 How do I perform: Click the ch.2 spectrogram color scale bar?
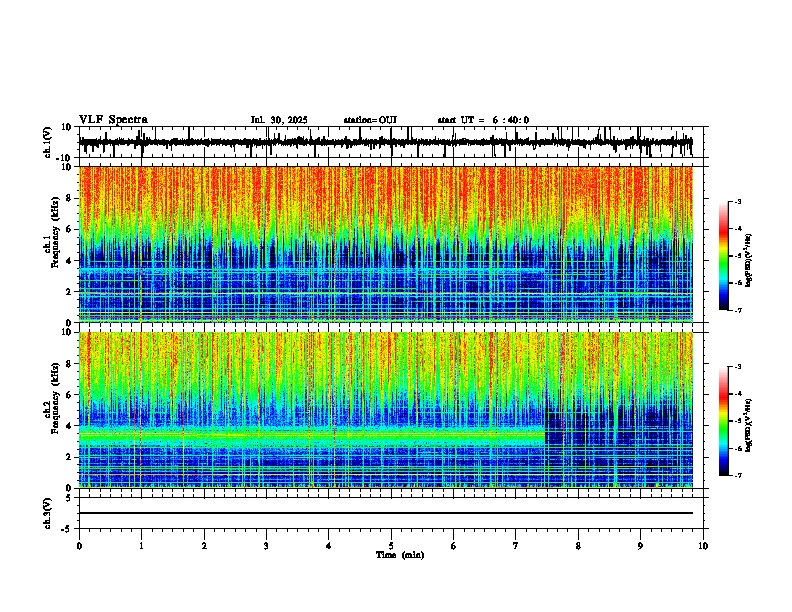[x=724, y=421]
